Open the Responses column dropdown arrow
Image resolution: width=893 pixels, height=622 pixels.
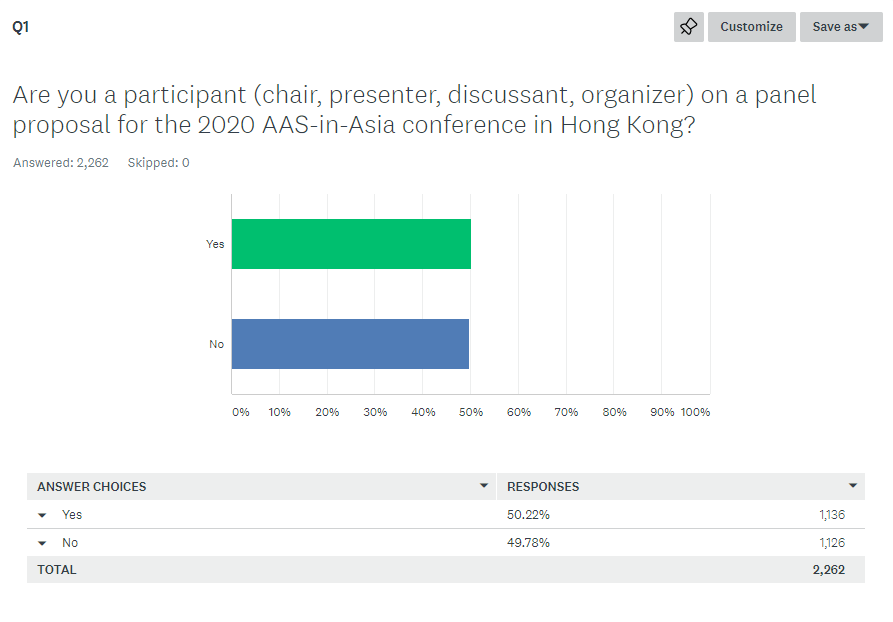click(853, 486)
